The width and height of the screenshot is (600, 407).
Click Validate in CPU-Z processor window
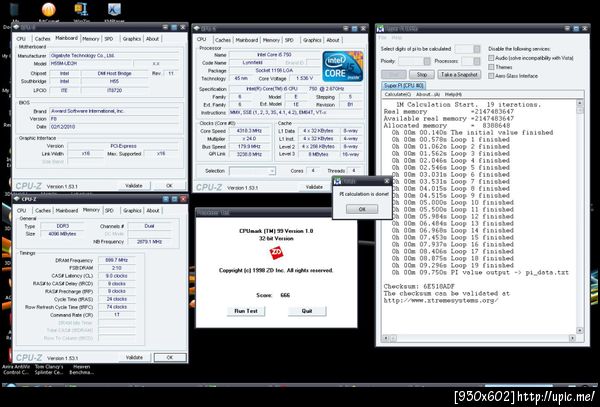tap(314, 187)
